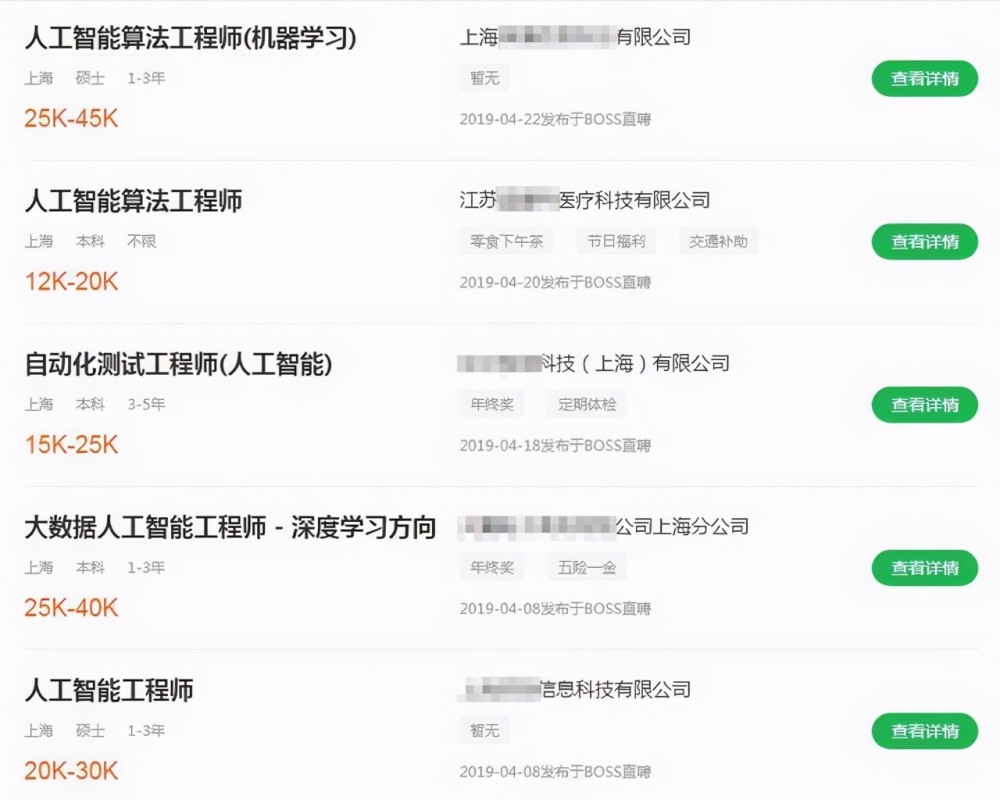The width and height of the screenshot is (1000, 800).
Task: Click the 零食下午茶 benefit tag
Action: [x=506, y=241]
